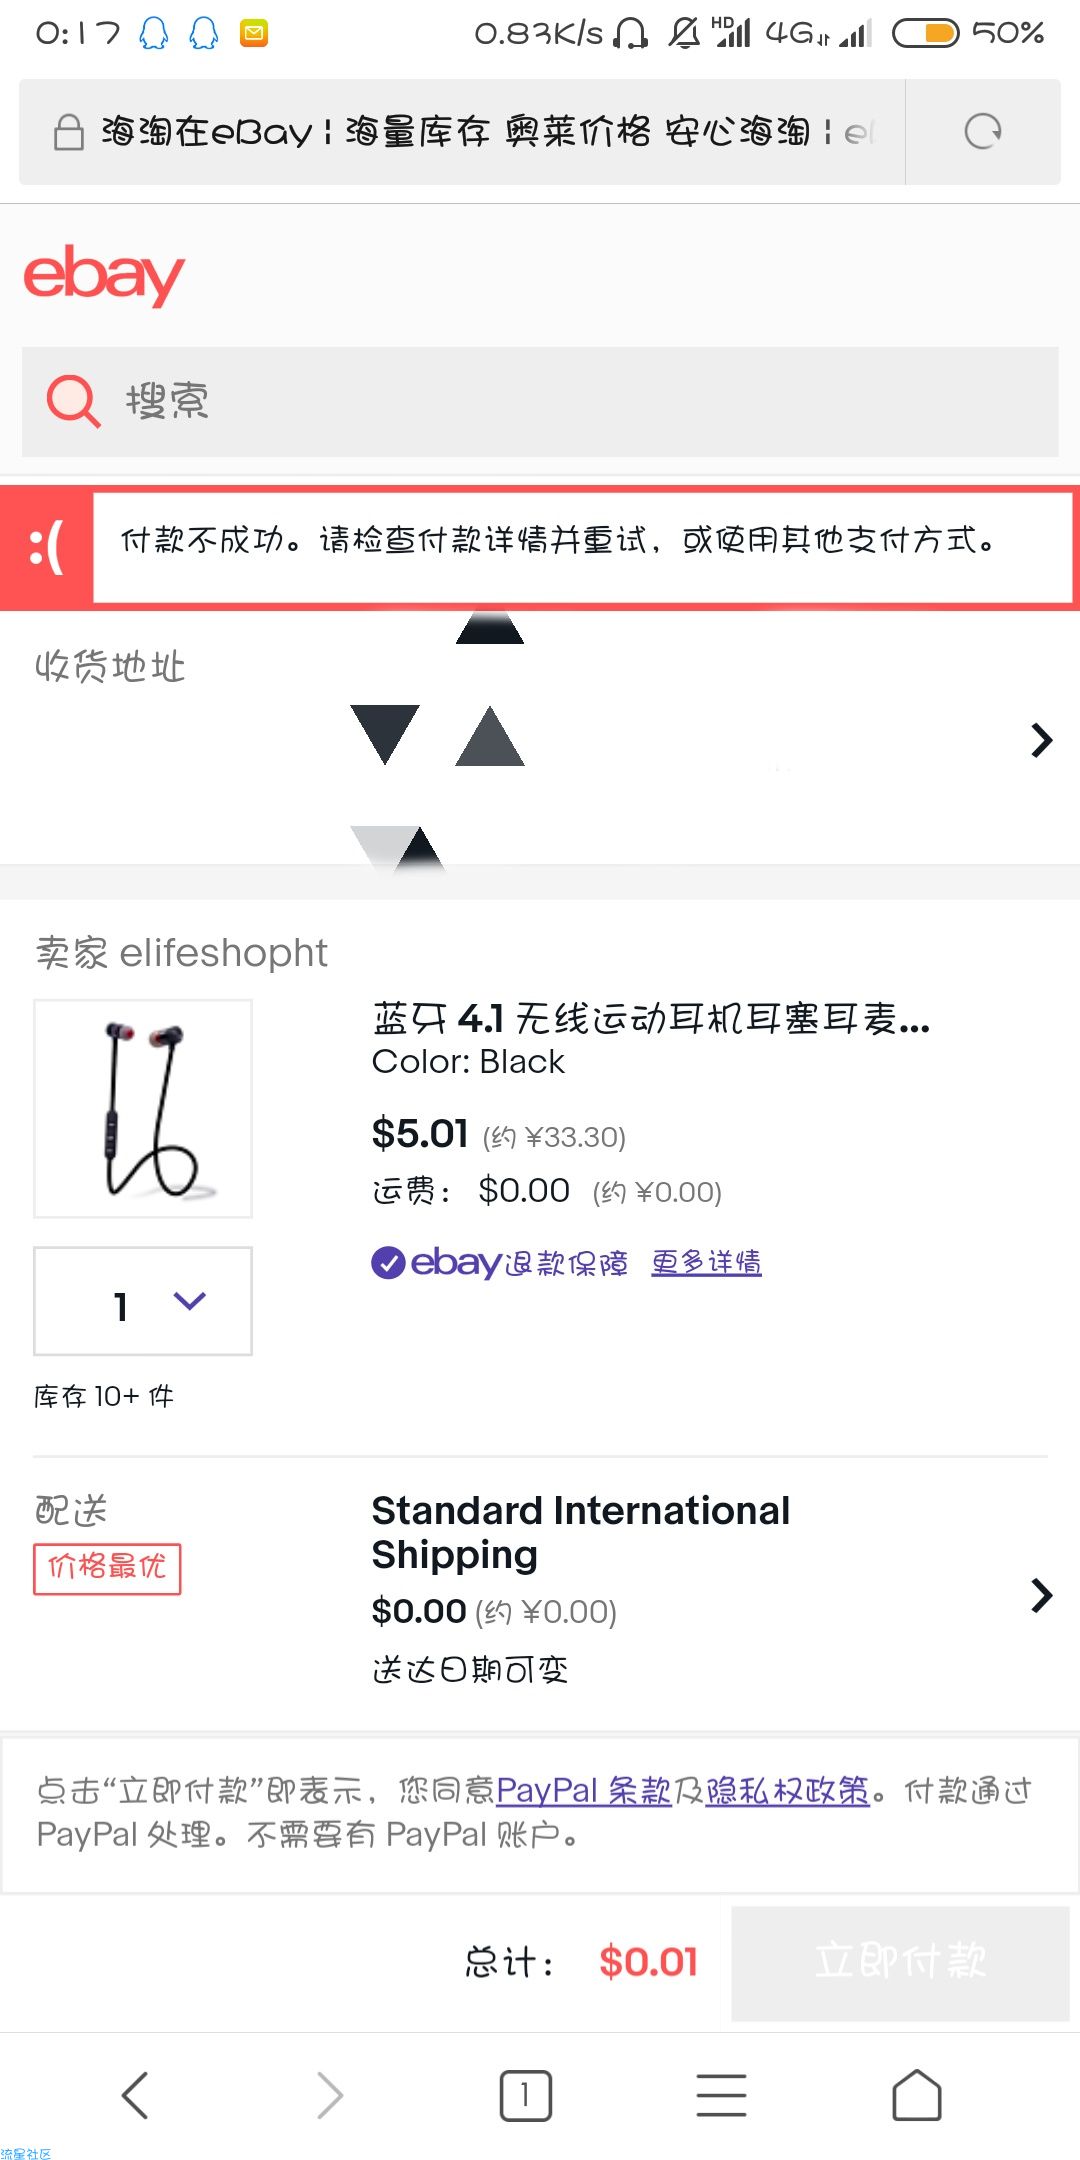Expand the 收货地址 shipping address chevron

[x=1042, y=740]
